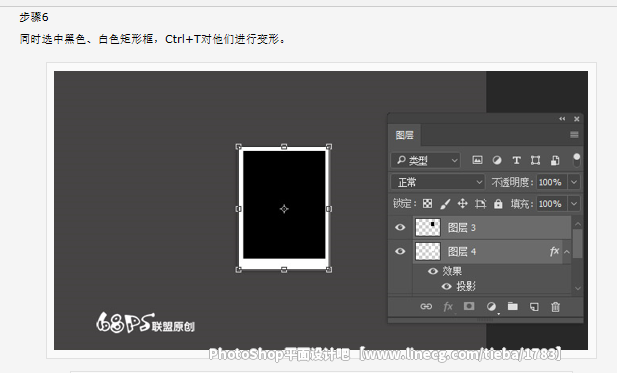Click prevent artboard auto-nesting lock icon
The height and width of the screenshot is (373, 617).
(480, 203)
